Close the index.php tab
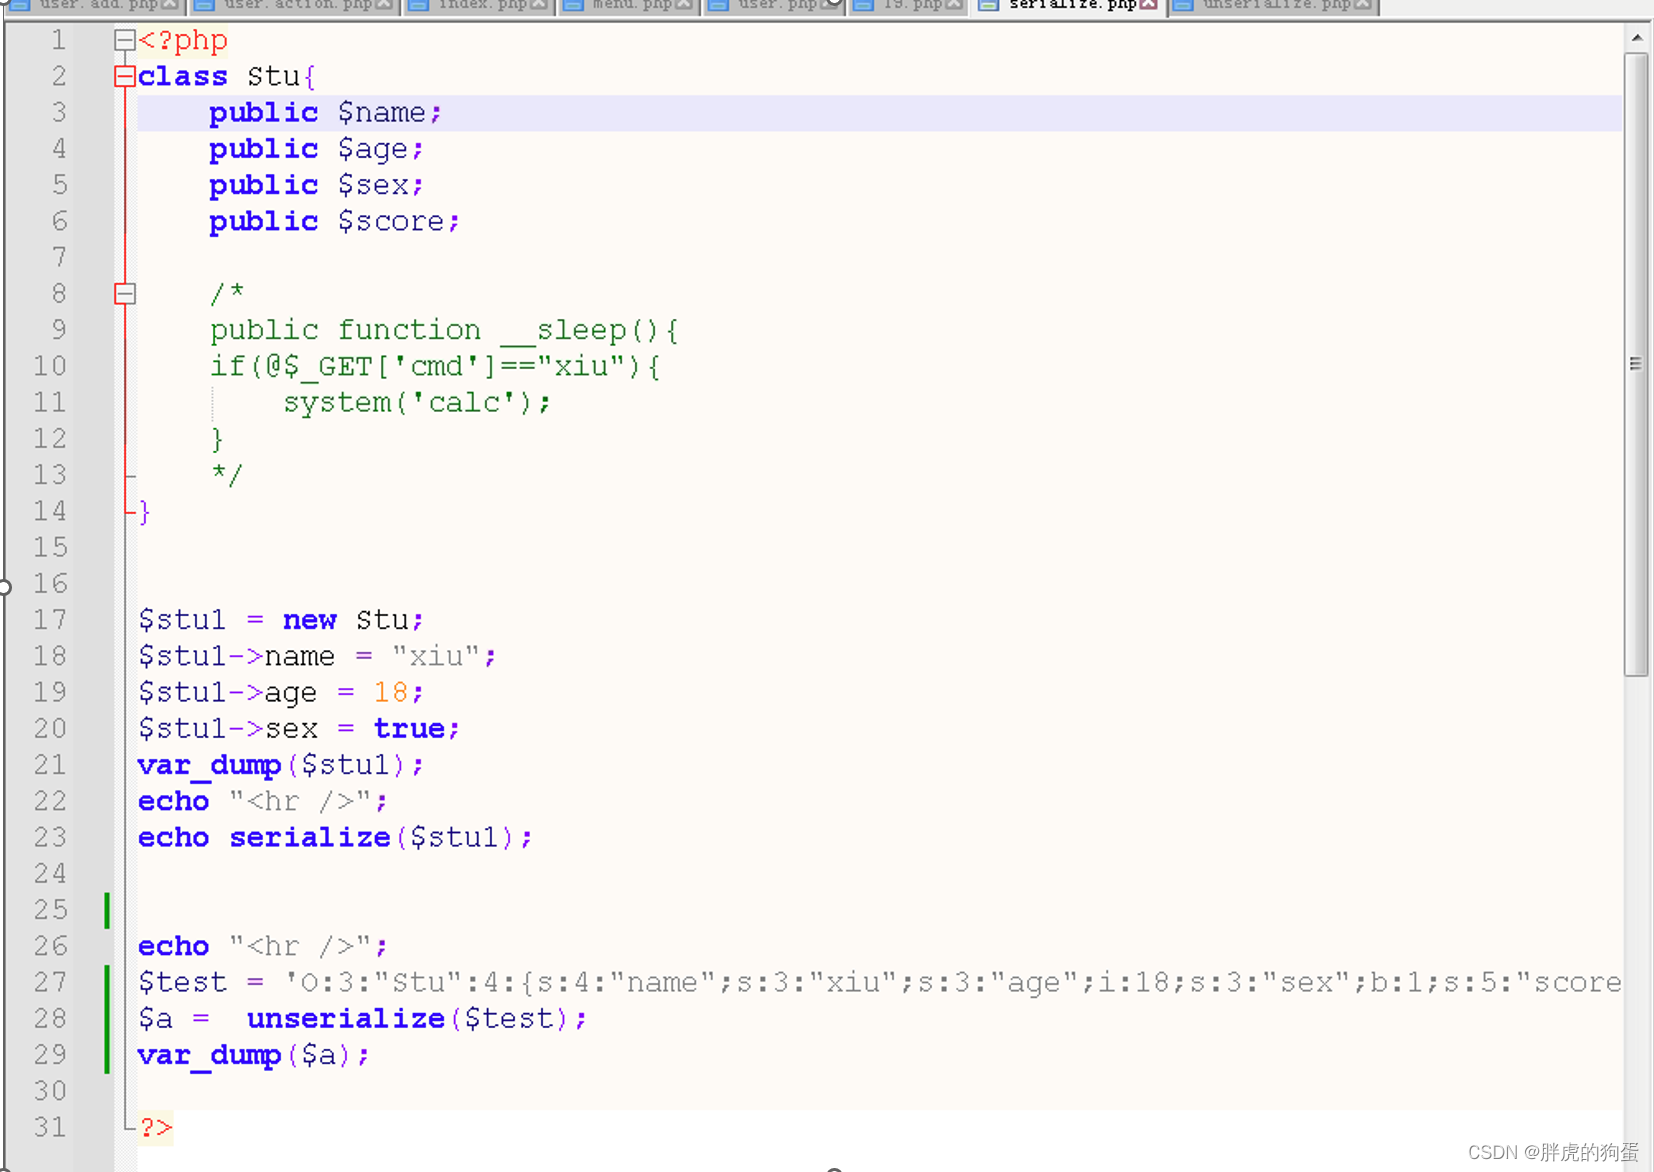This screenshot has height=1172, width=1654. [538, 5]
